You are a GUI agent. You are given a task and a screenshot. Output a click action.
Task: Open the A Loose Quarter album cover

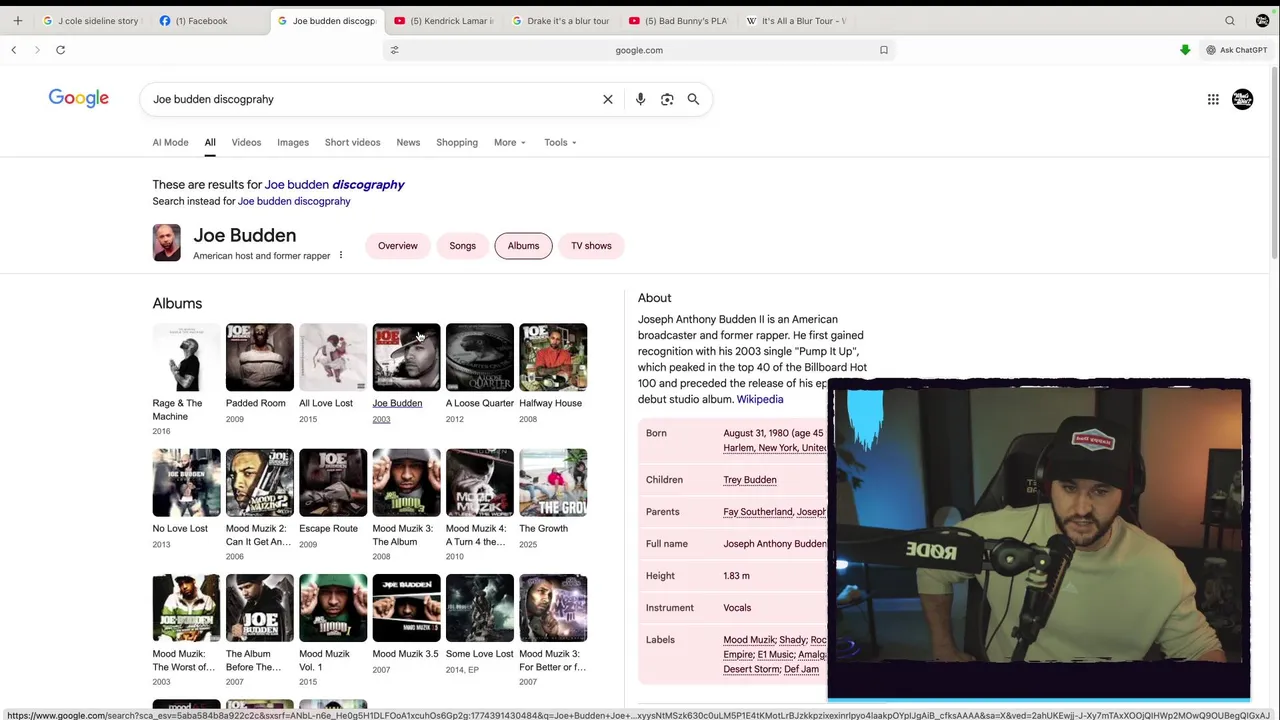click(x=480, y=357)
